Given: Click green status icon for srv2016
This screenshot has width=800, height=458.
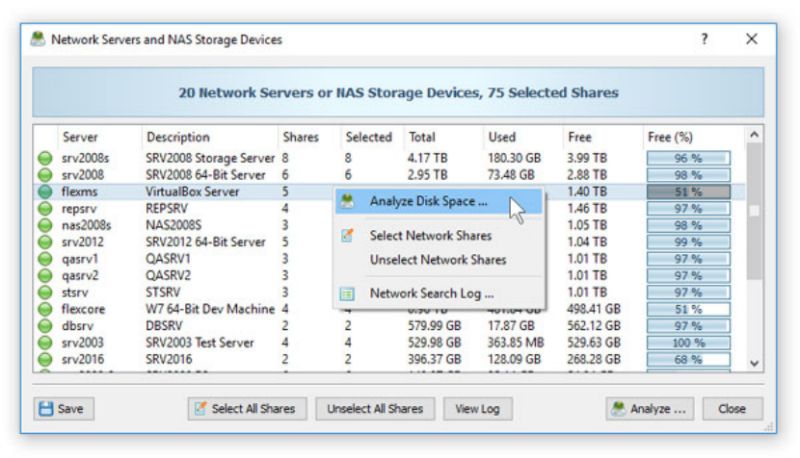Looking at the screenshot, I should coord(45,360).
